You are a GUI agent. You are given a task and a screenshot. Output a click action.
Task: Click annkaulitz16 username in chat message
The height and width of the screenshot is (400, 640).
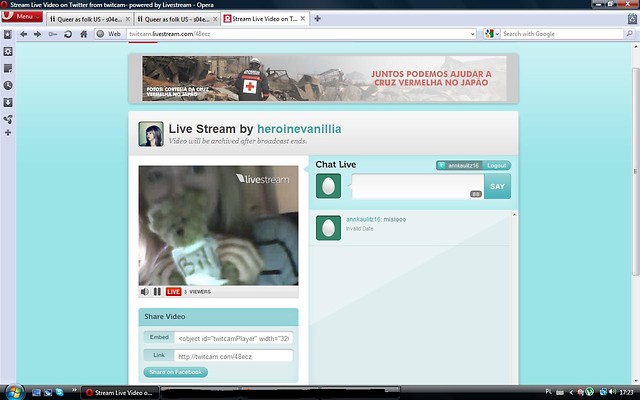click(x=363, y=219)
